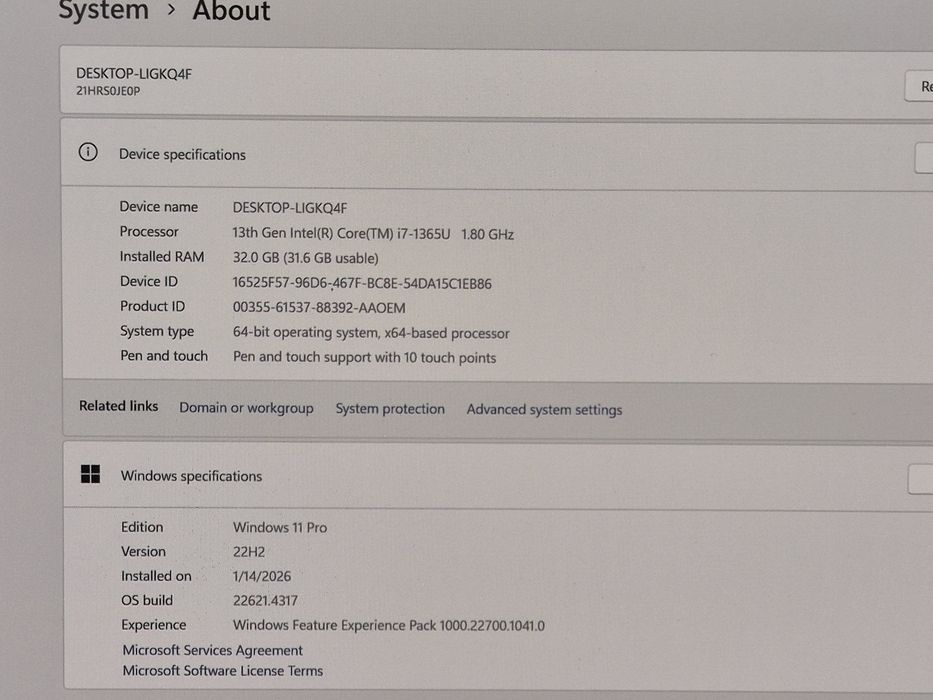
Task: Click the Device name label
Action: (158, 207)
